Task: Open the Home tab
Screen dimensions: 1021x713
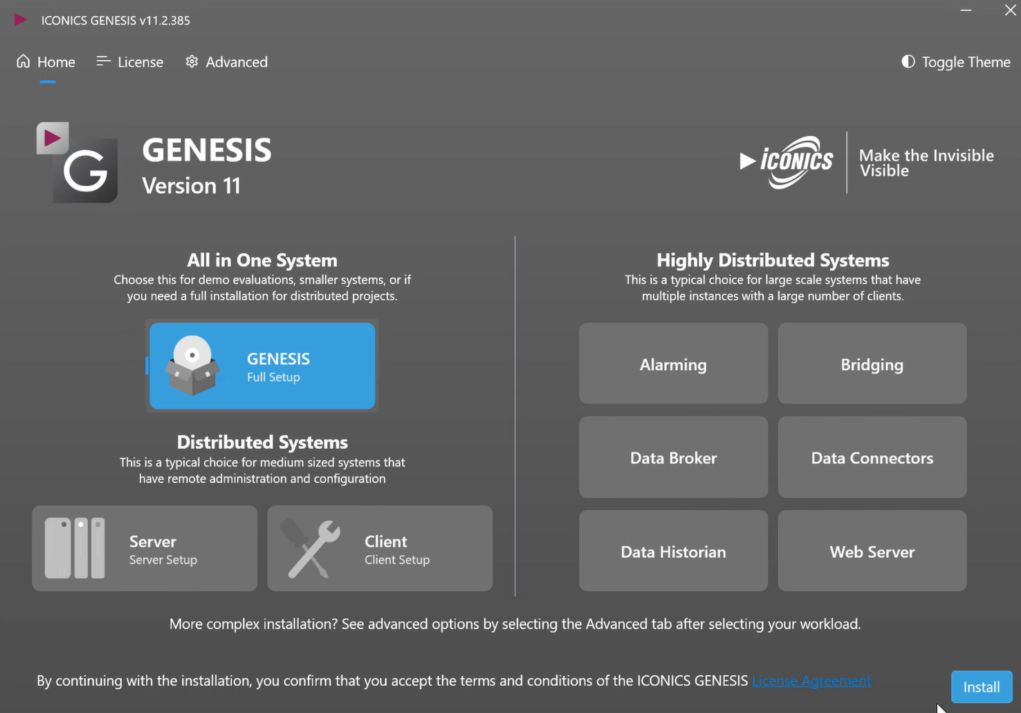Action: click(x=46, y=62)
